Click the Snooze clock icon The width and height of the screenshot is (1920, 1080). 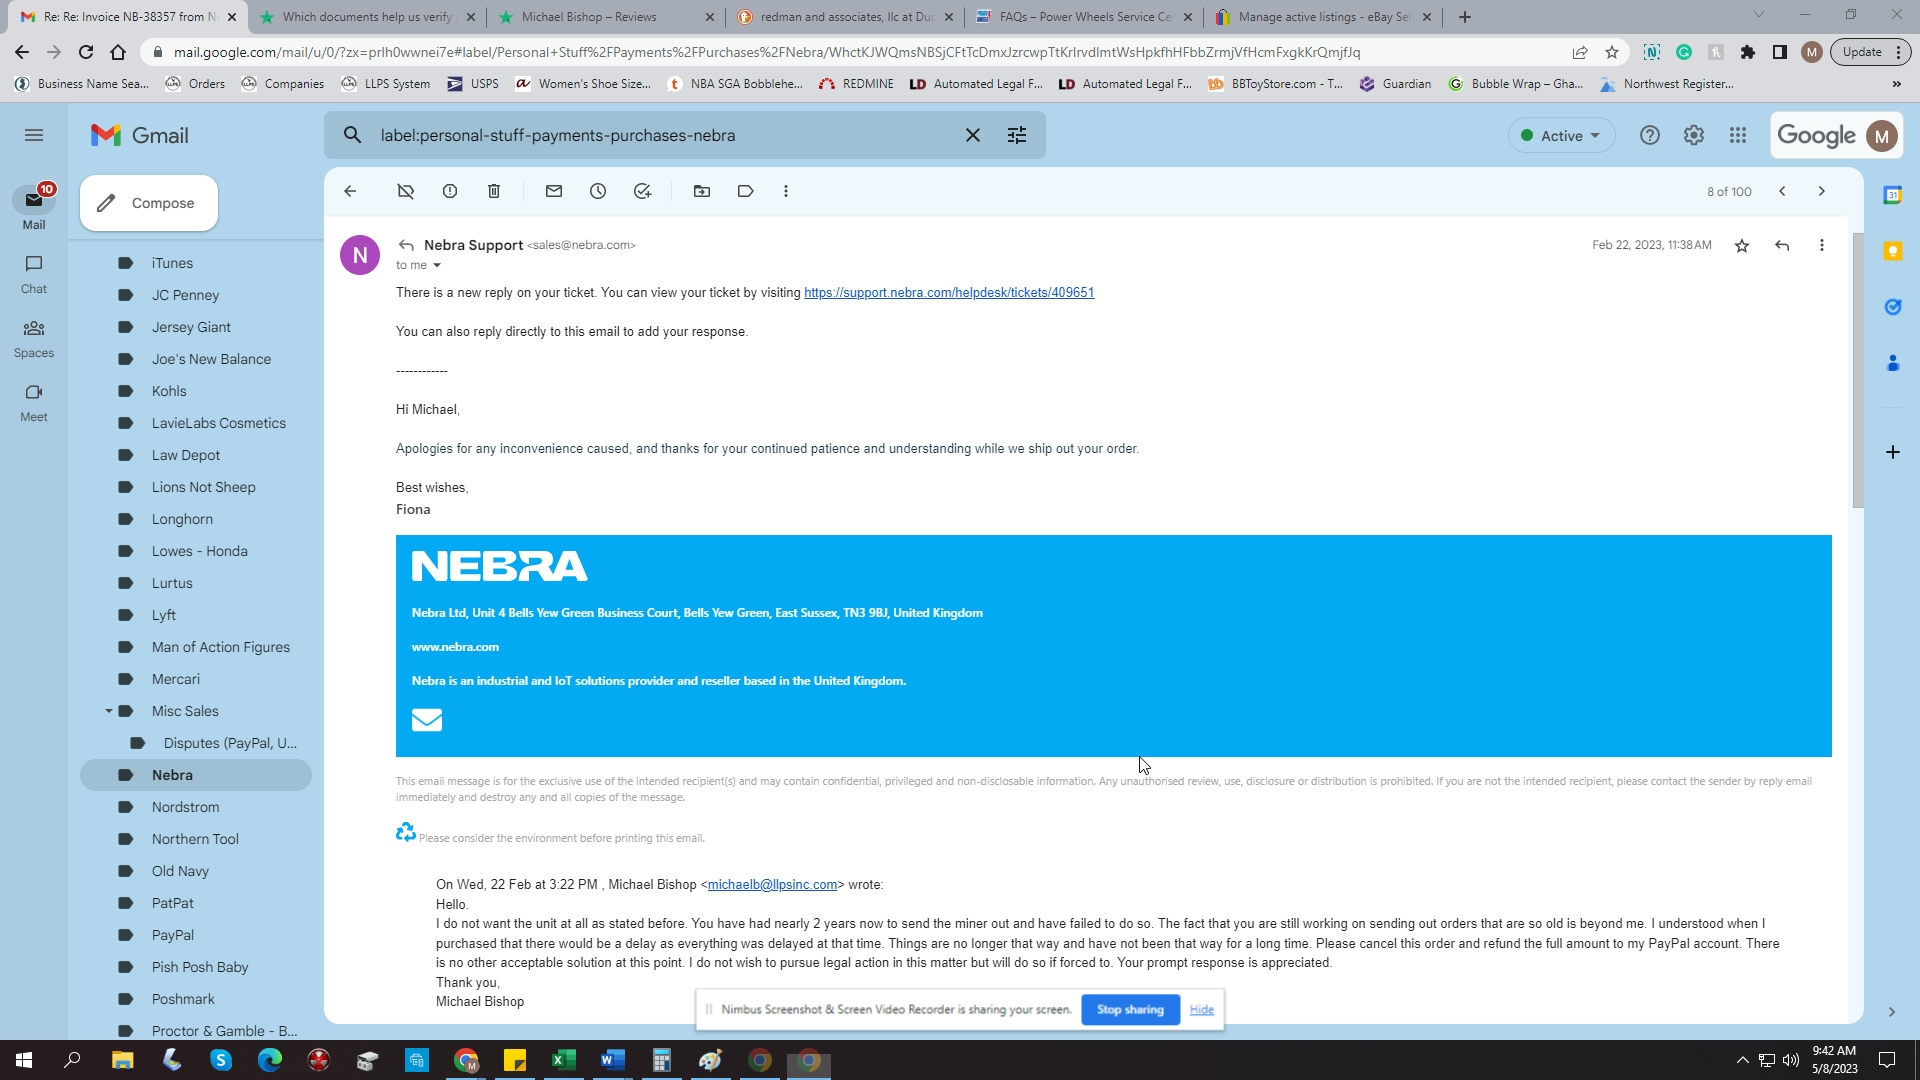click(x=598, y=191)
